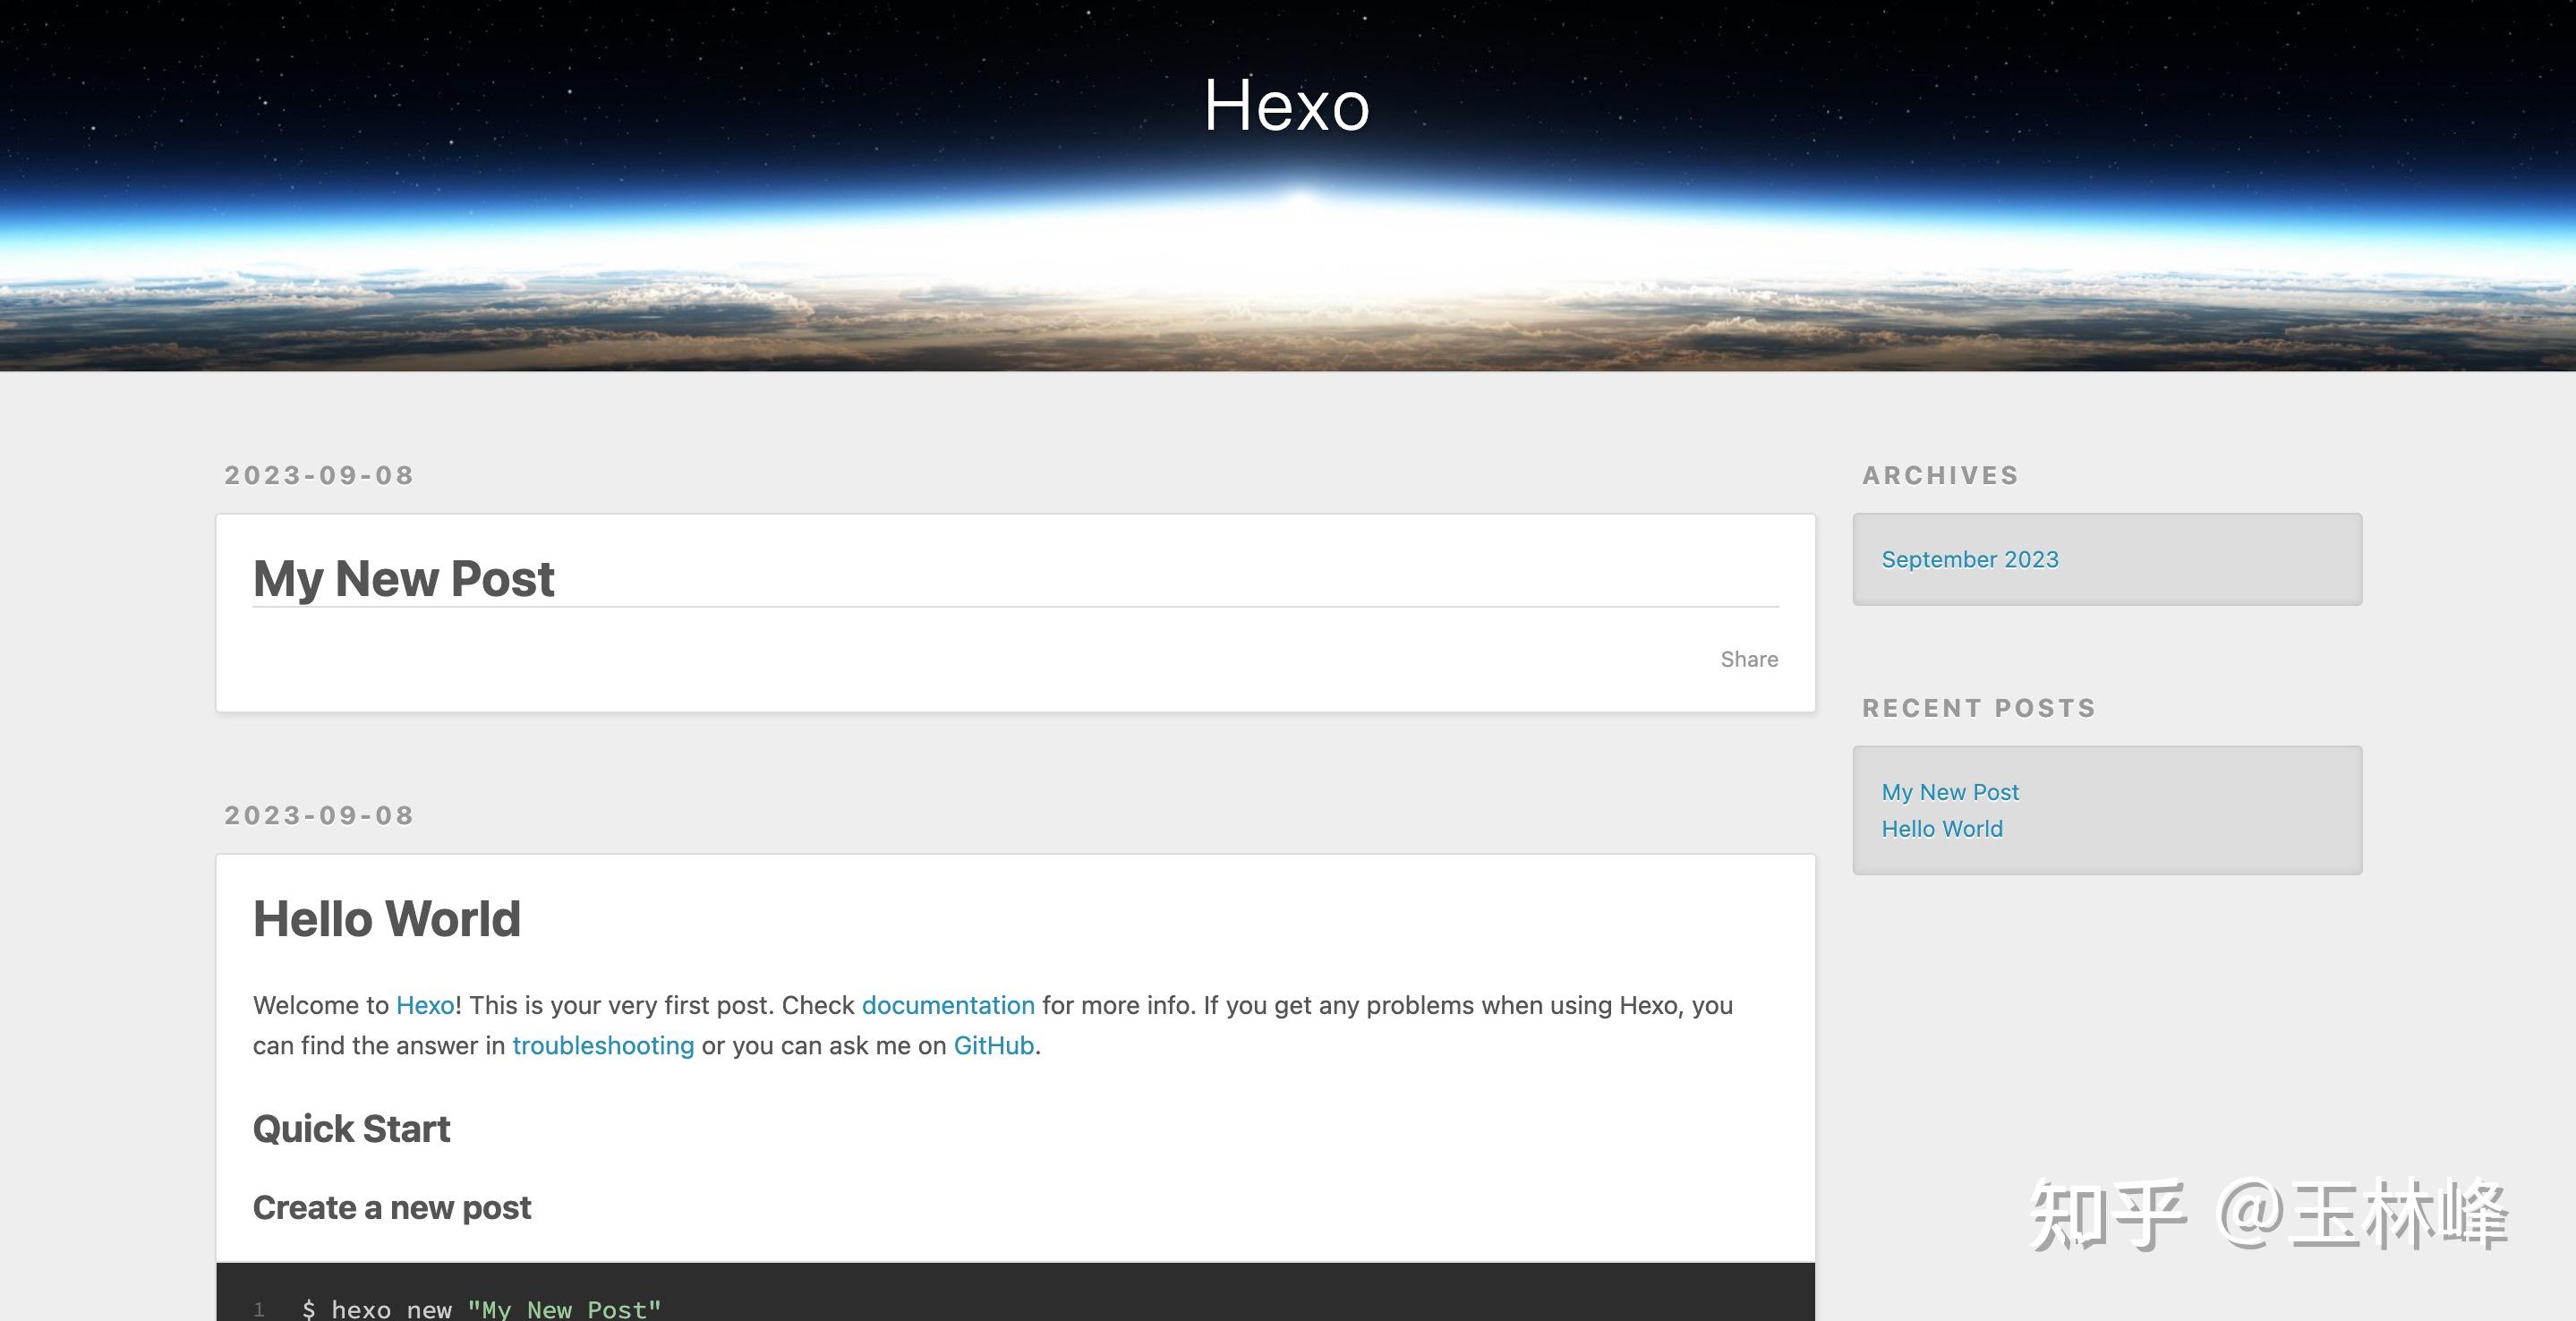The image size is (2576, 1321).
Task: Click the Recent Posts sidebar heading
Action: click(x=1978, y=708)
